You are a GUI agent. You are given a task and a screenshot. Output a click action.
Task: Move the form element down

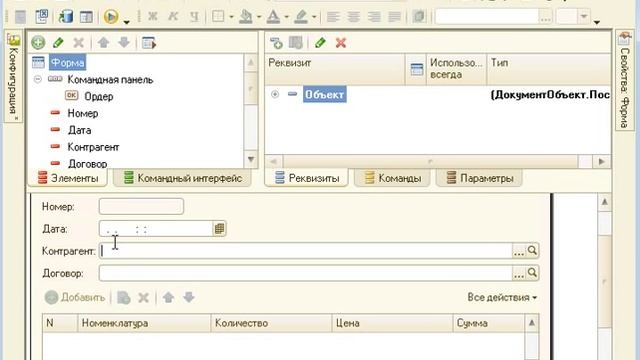[124, 42]
